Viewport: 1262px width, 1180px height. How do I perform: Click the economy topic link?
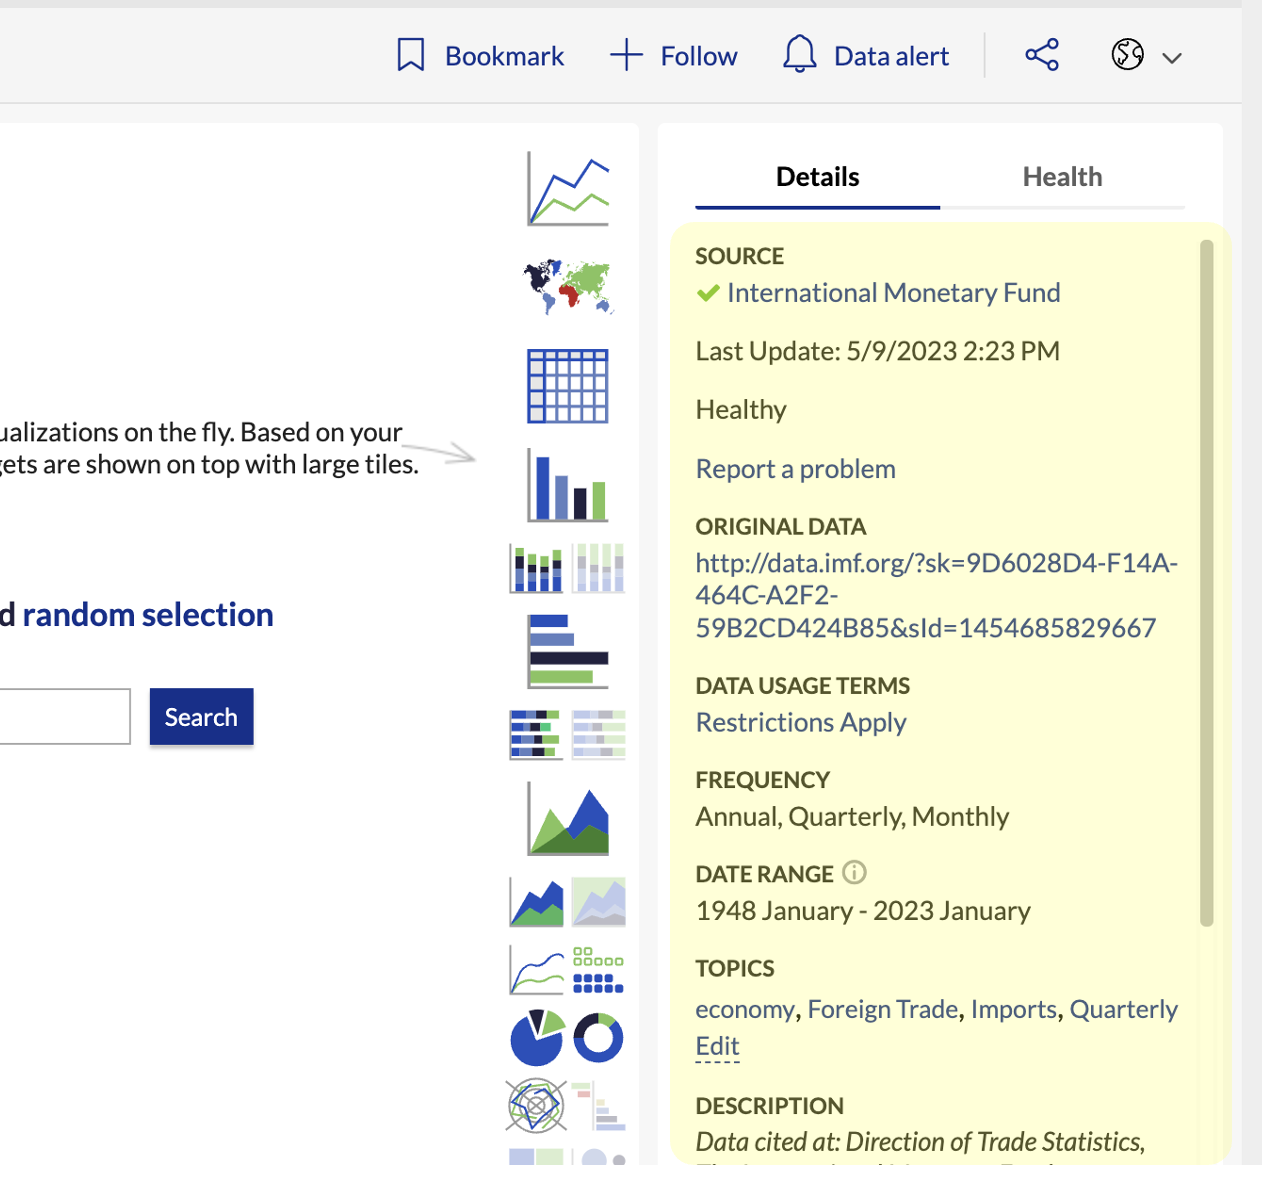tap(745, 1009)
